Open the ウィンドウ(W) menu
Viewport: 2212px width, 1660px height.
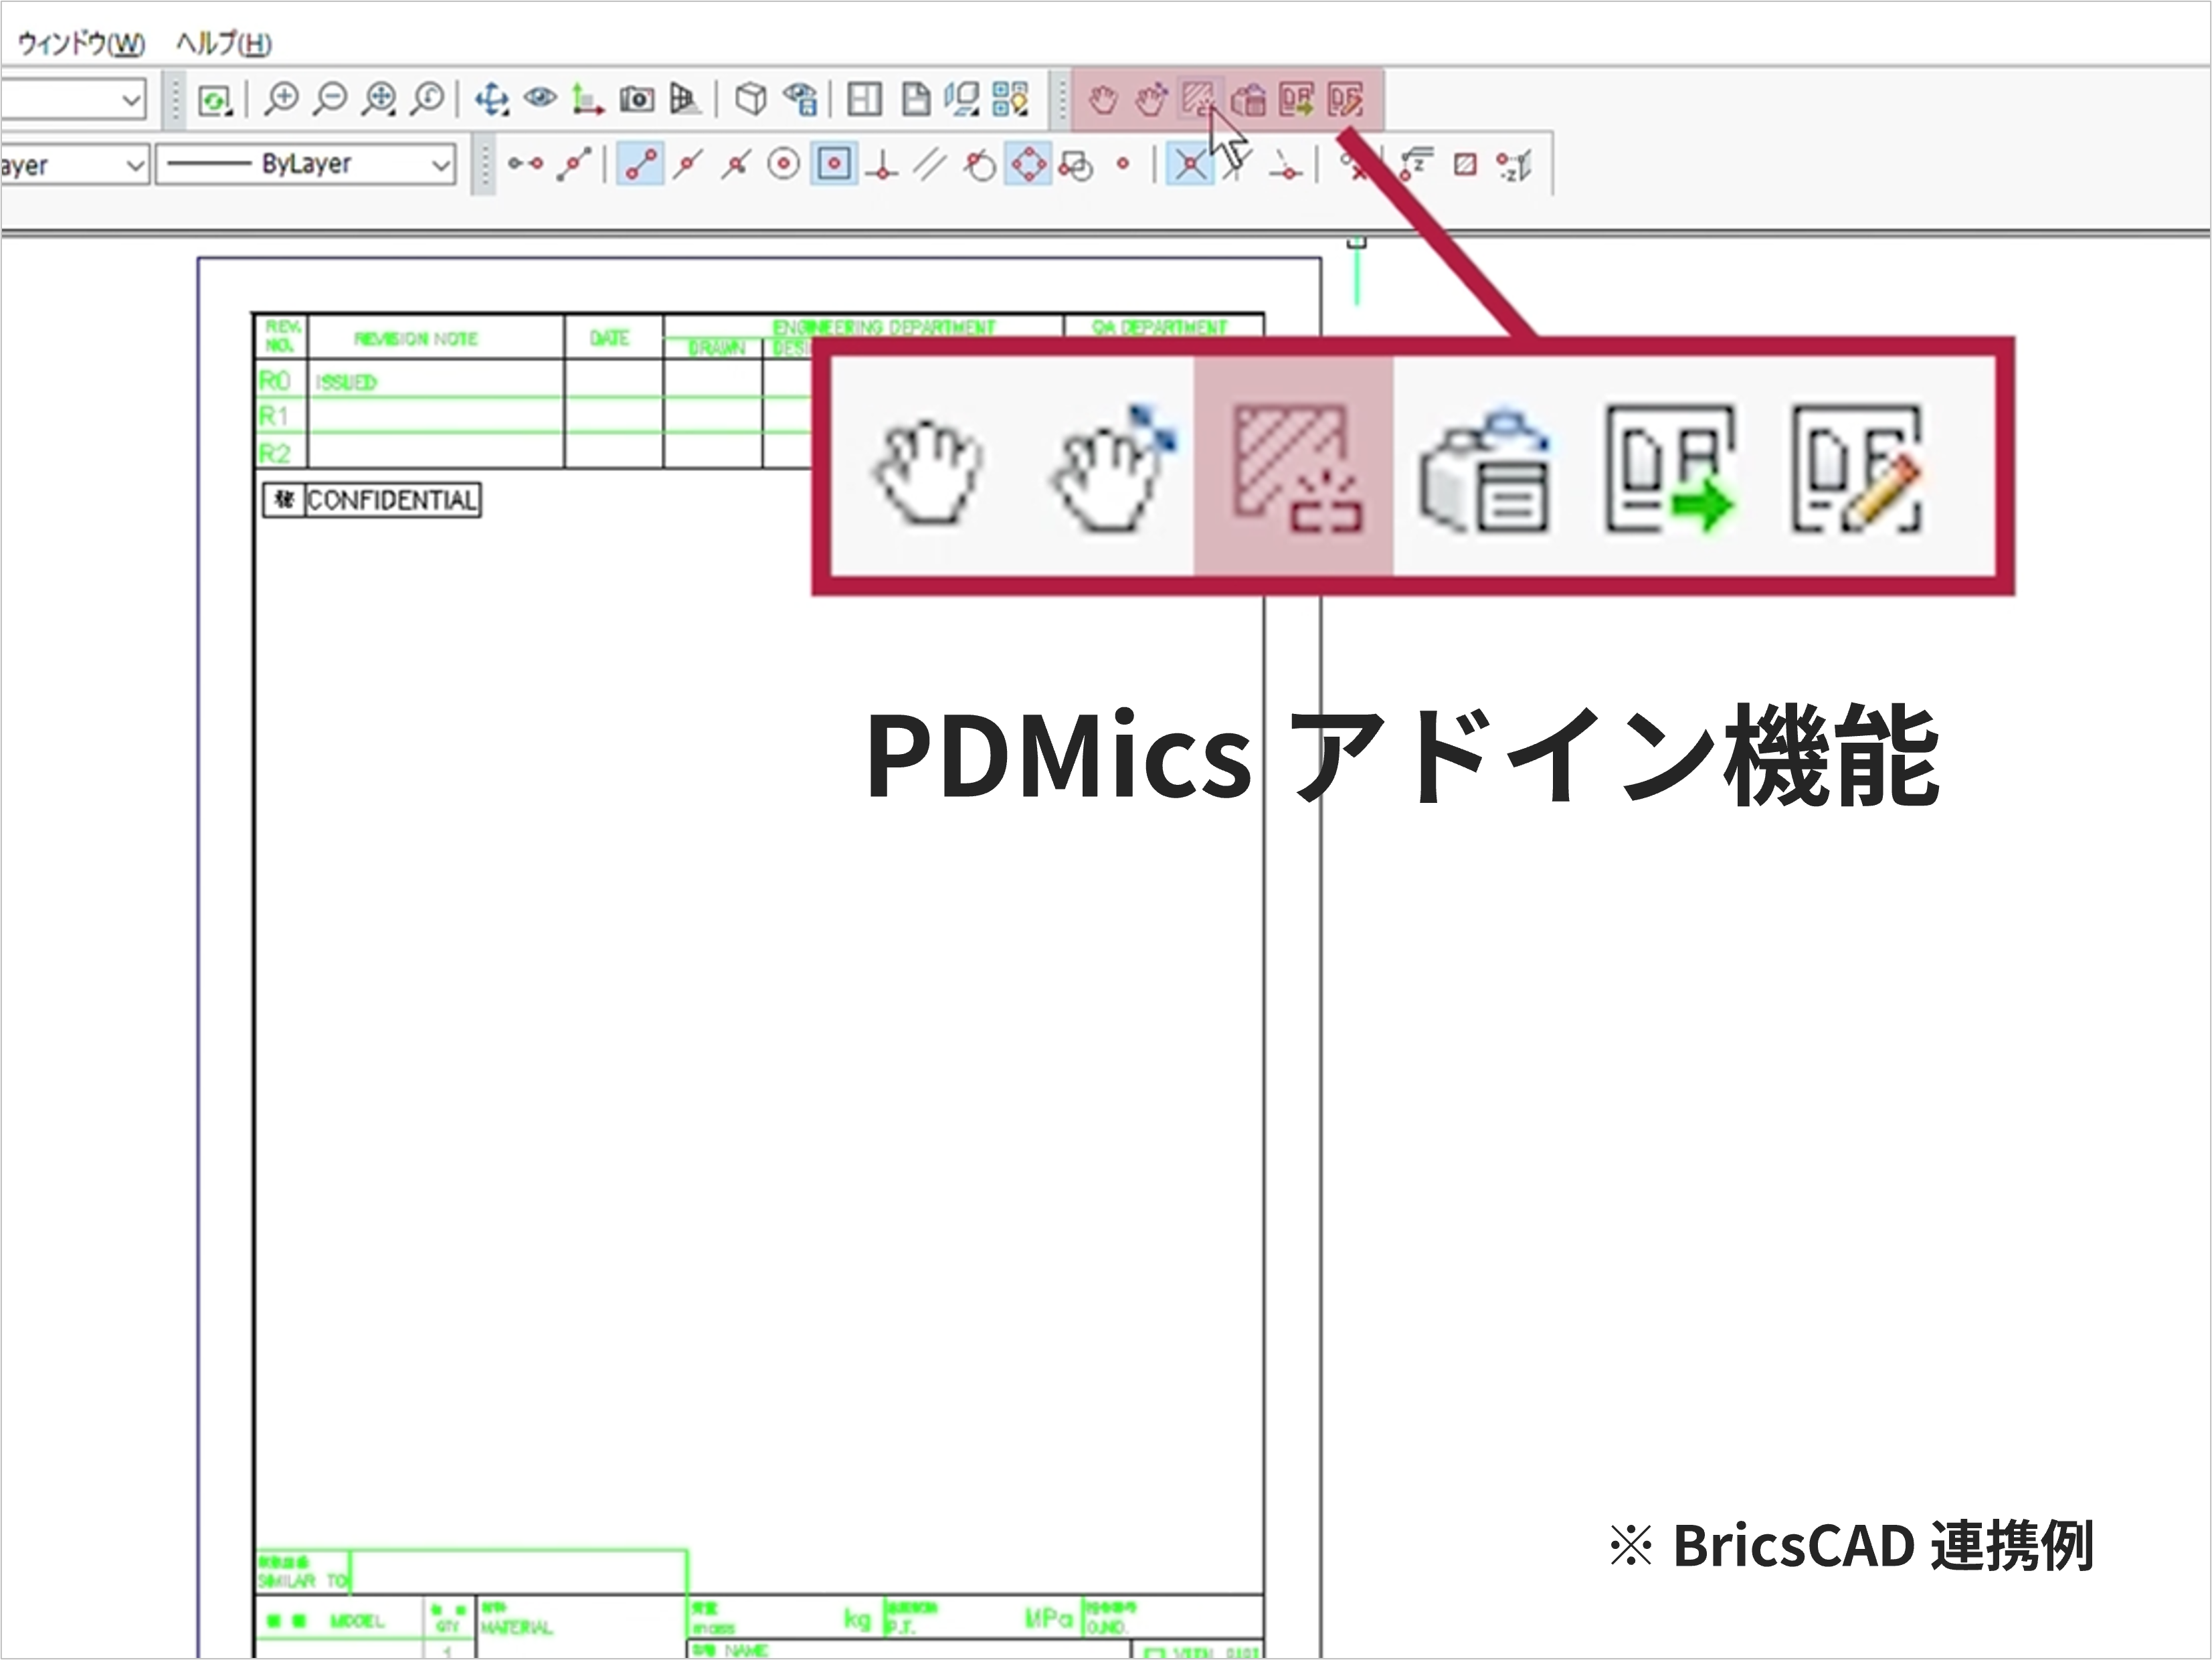82,44
